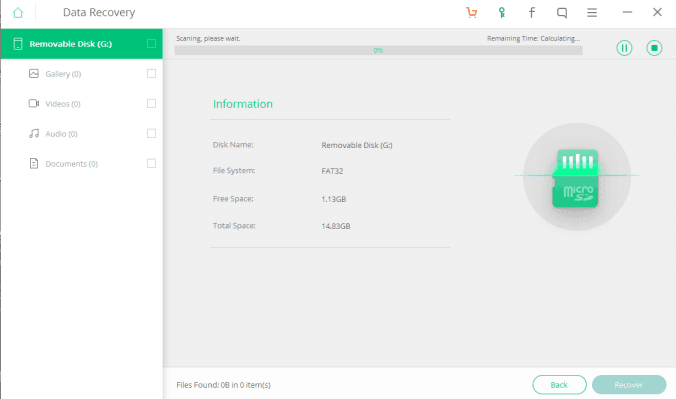The image size is (676, 399).
Task: Pause the scanning process
Action: (624, 48)
